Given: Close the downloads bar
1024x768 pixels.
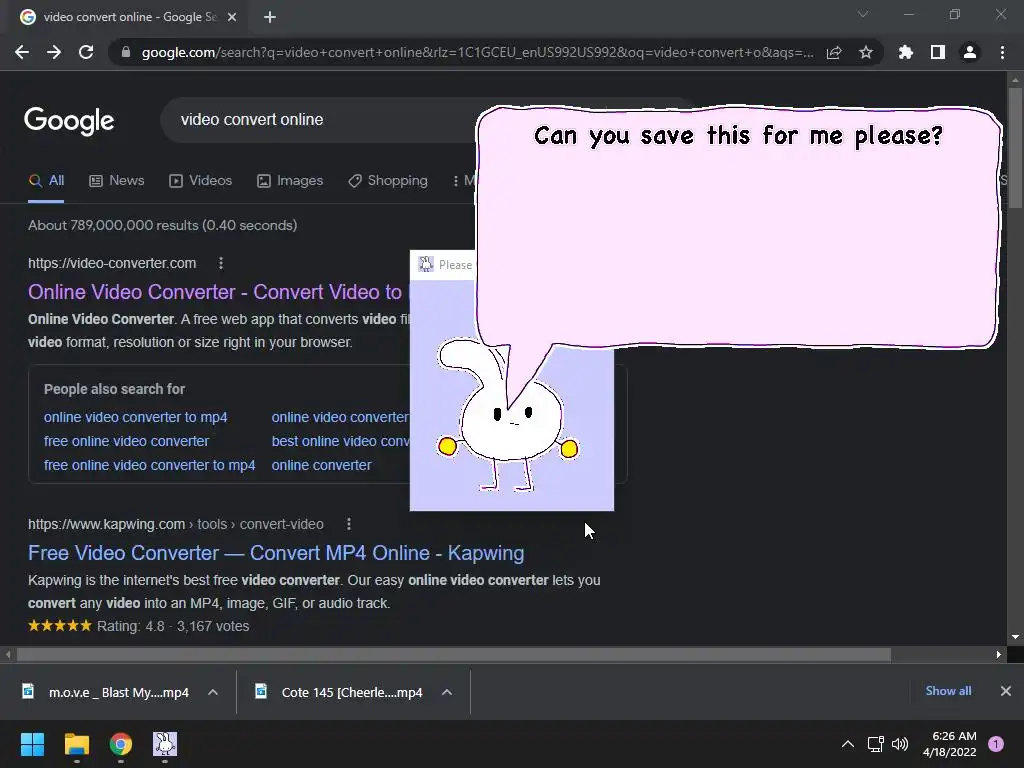Looking at the screenshot, I should 1006,691.
